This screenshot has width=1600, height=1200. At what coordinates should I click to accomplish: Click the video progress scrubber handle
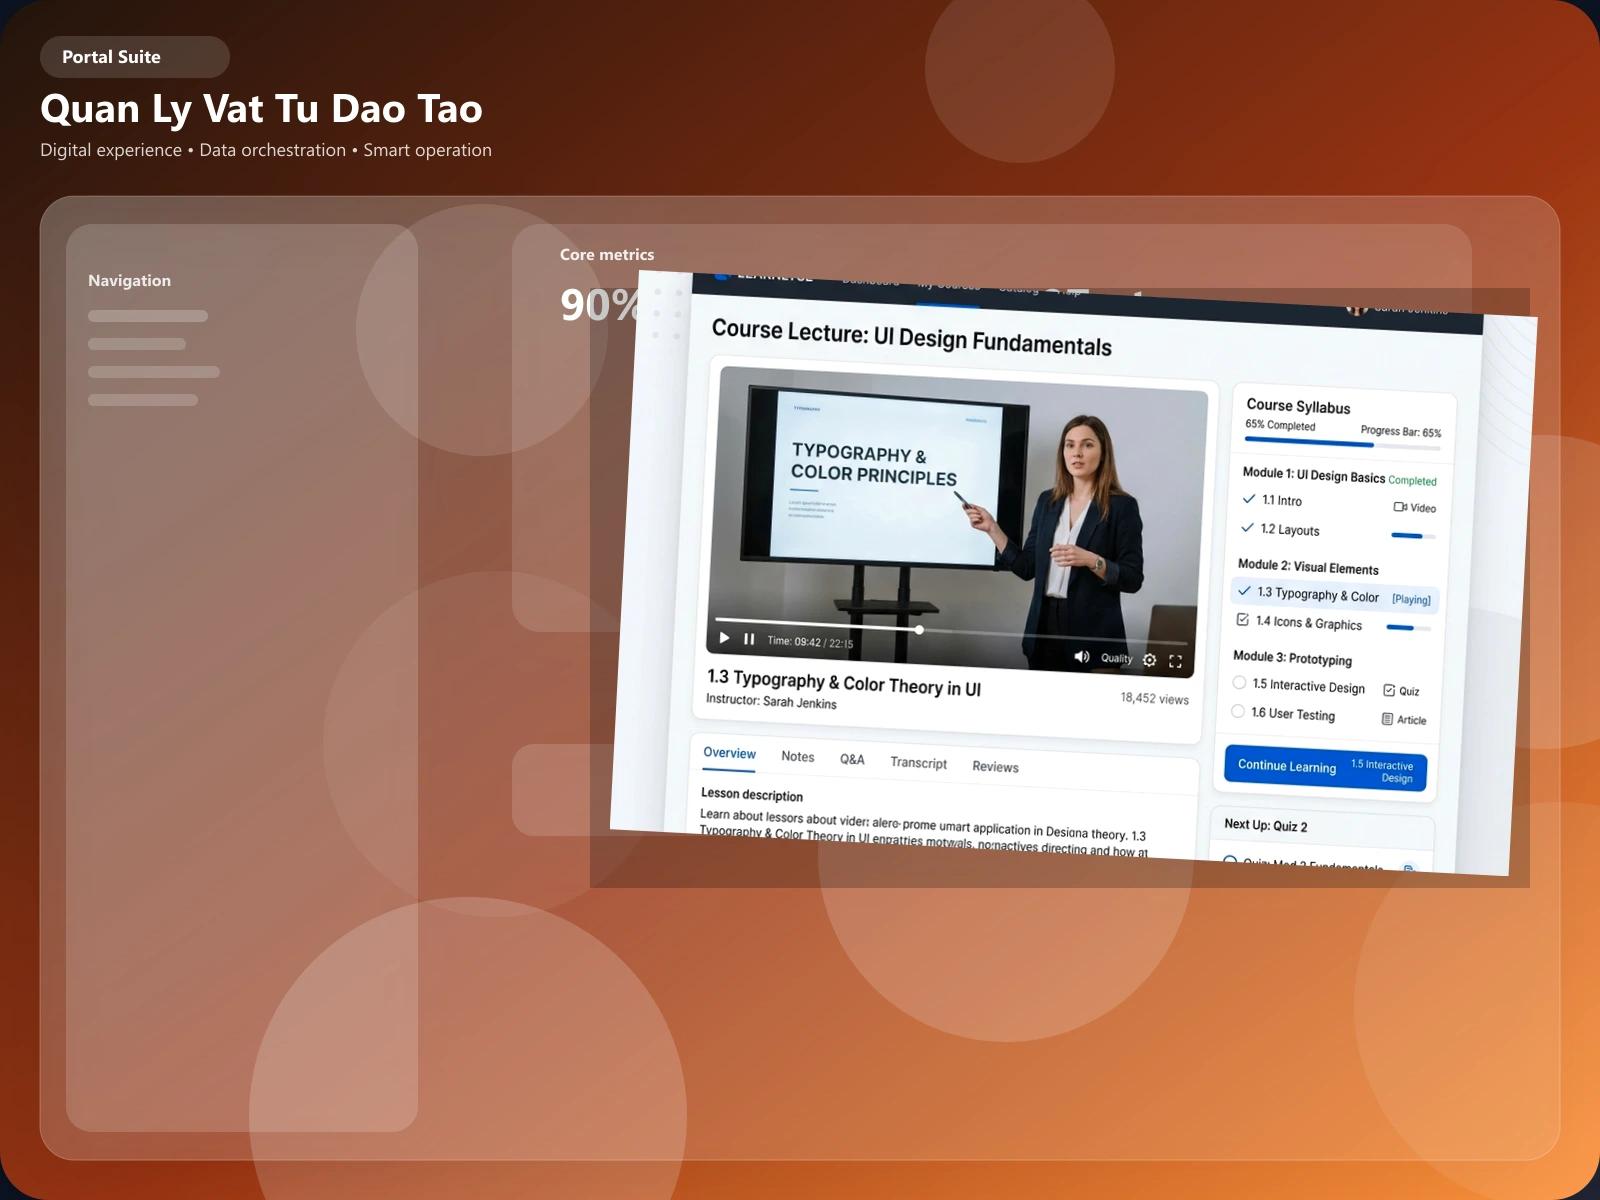point(919,630)
